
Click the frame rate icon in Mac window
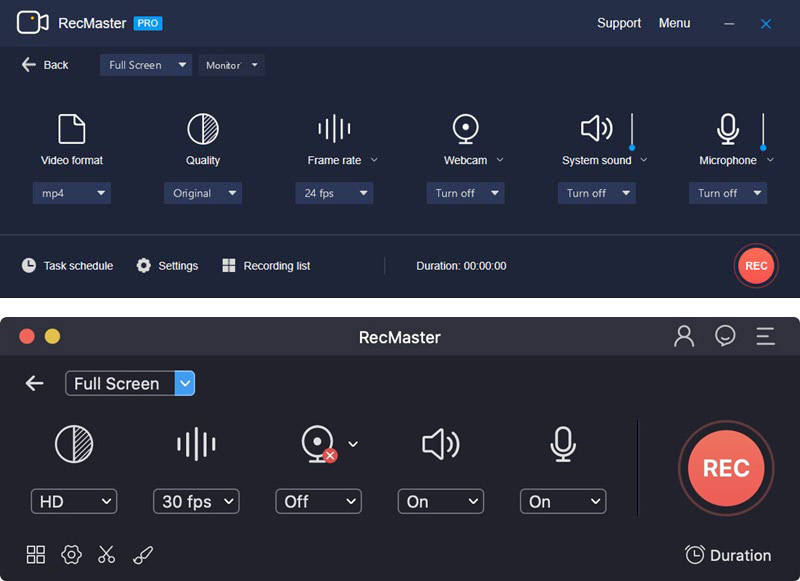pos(196,444)
